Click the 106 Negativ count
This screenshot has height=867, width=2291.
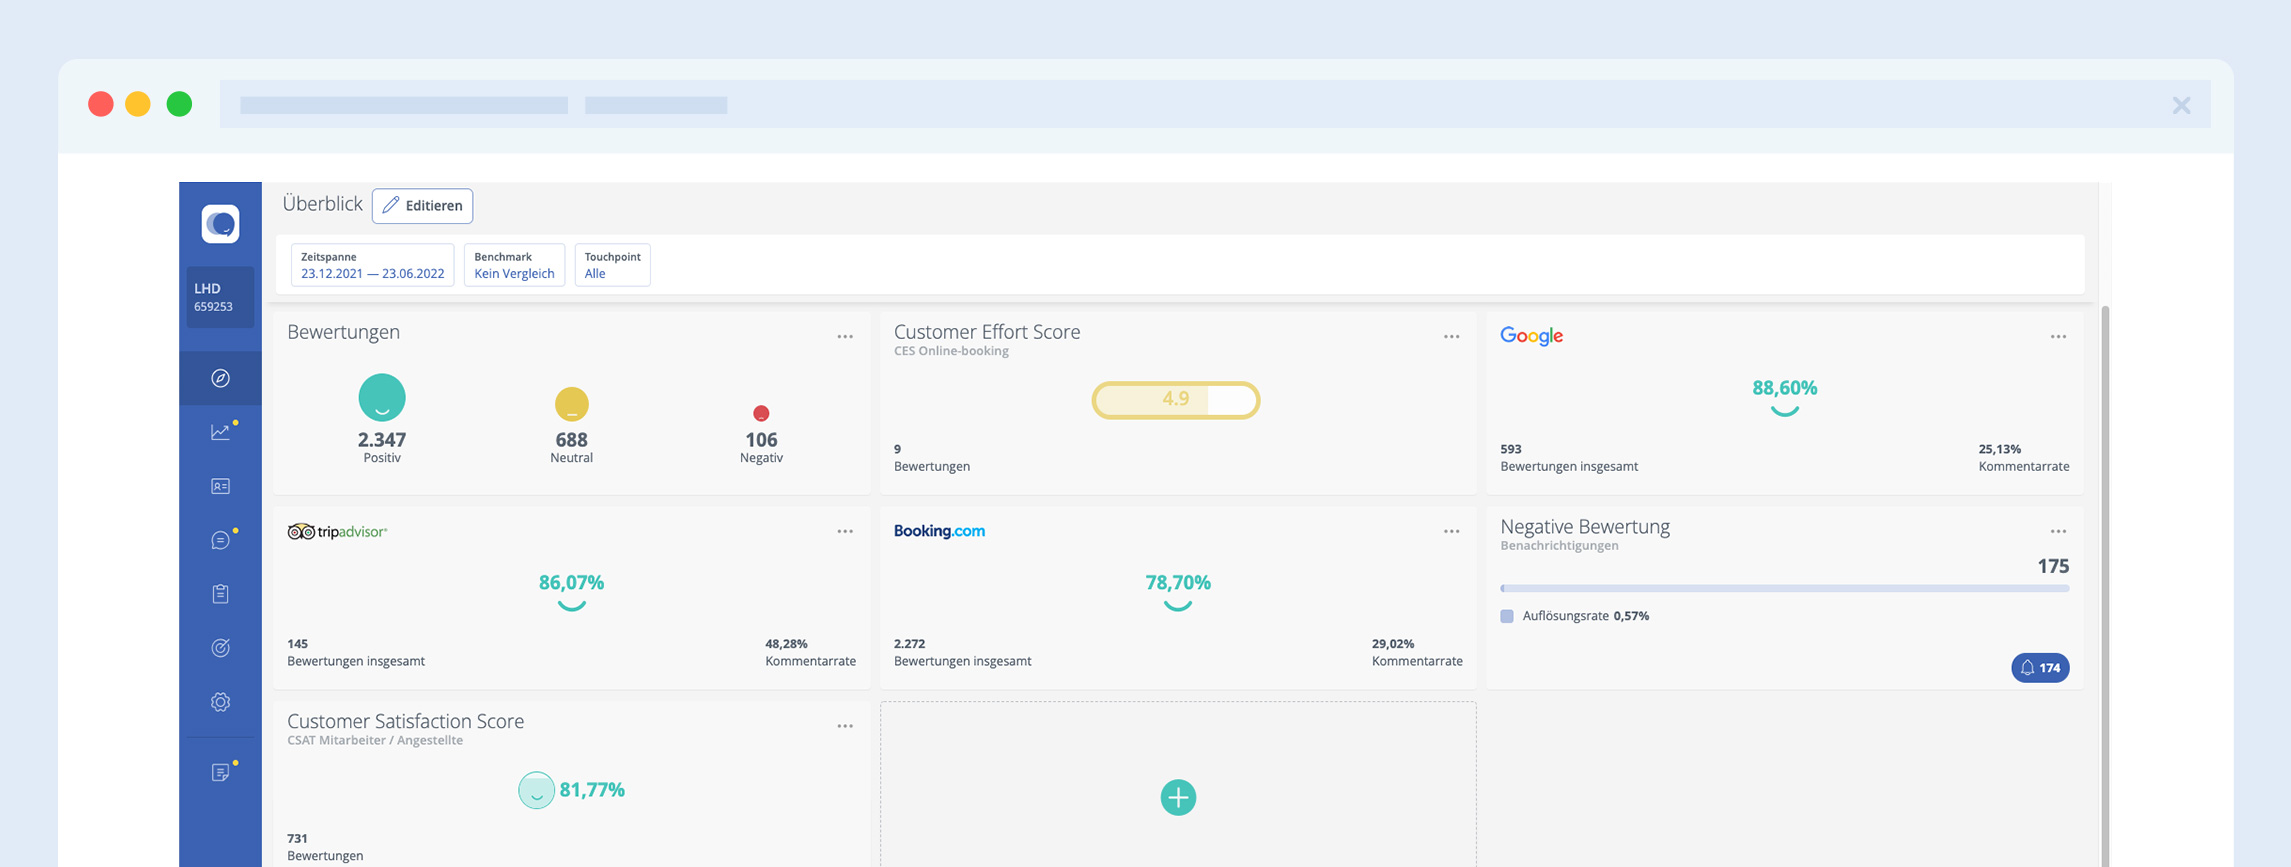(x=761, y=440)
